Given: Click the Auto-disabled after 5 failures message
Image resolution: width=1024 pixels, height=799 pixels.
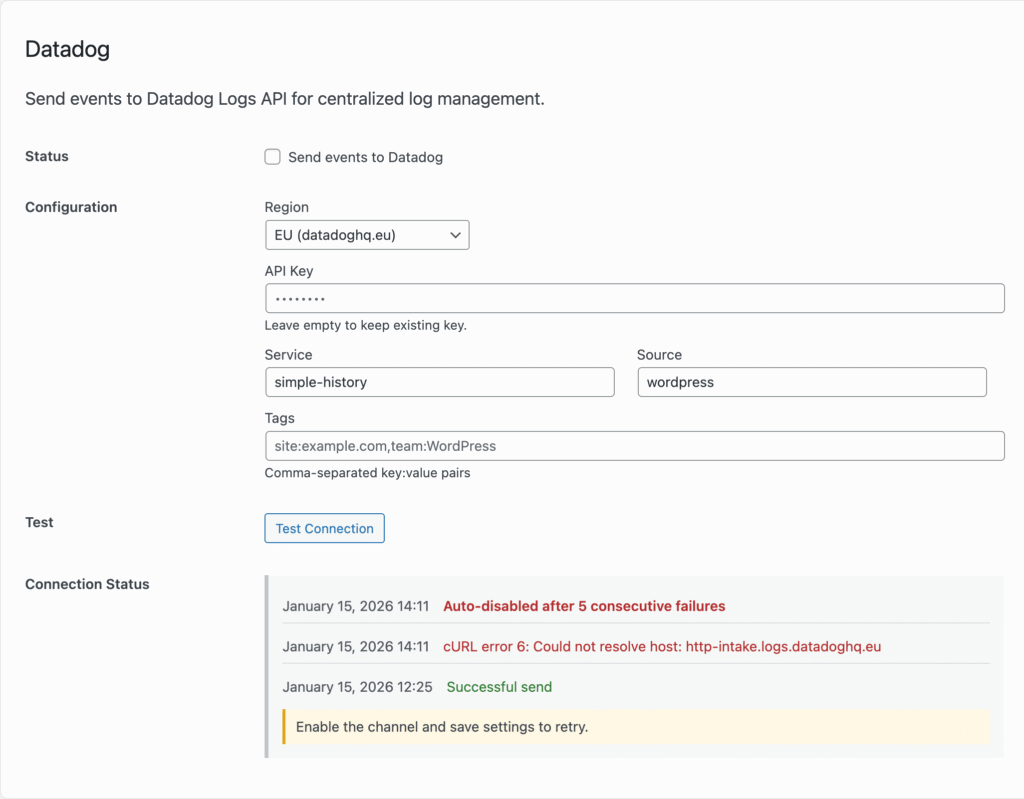Looking at the screenshot, I should pyautogui.click(x=584, y=606).
